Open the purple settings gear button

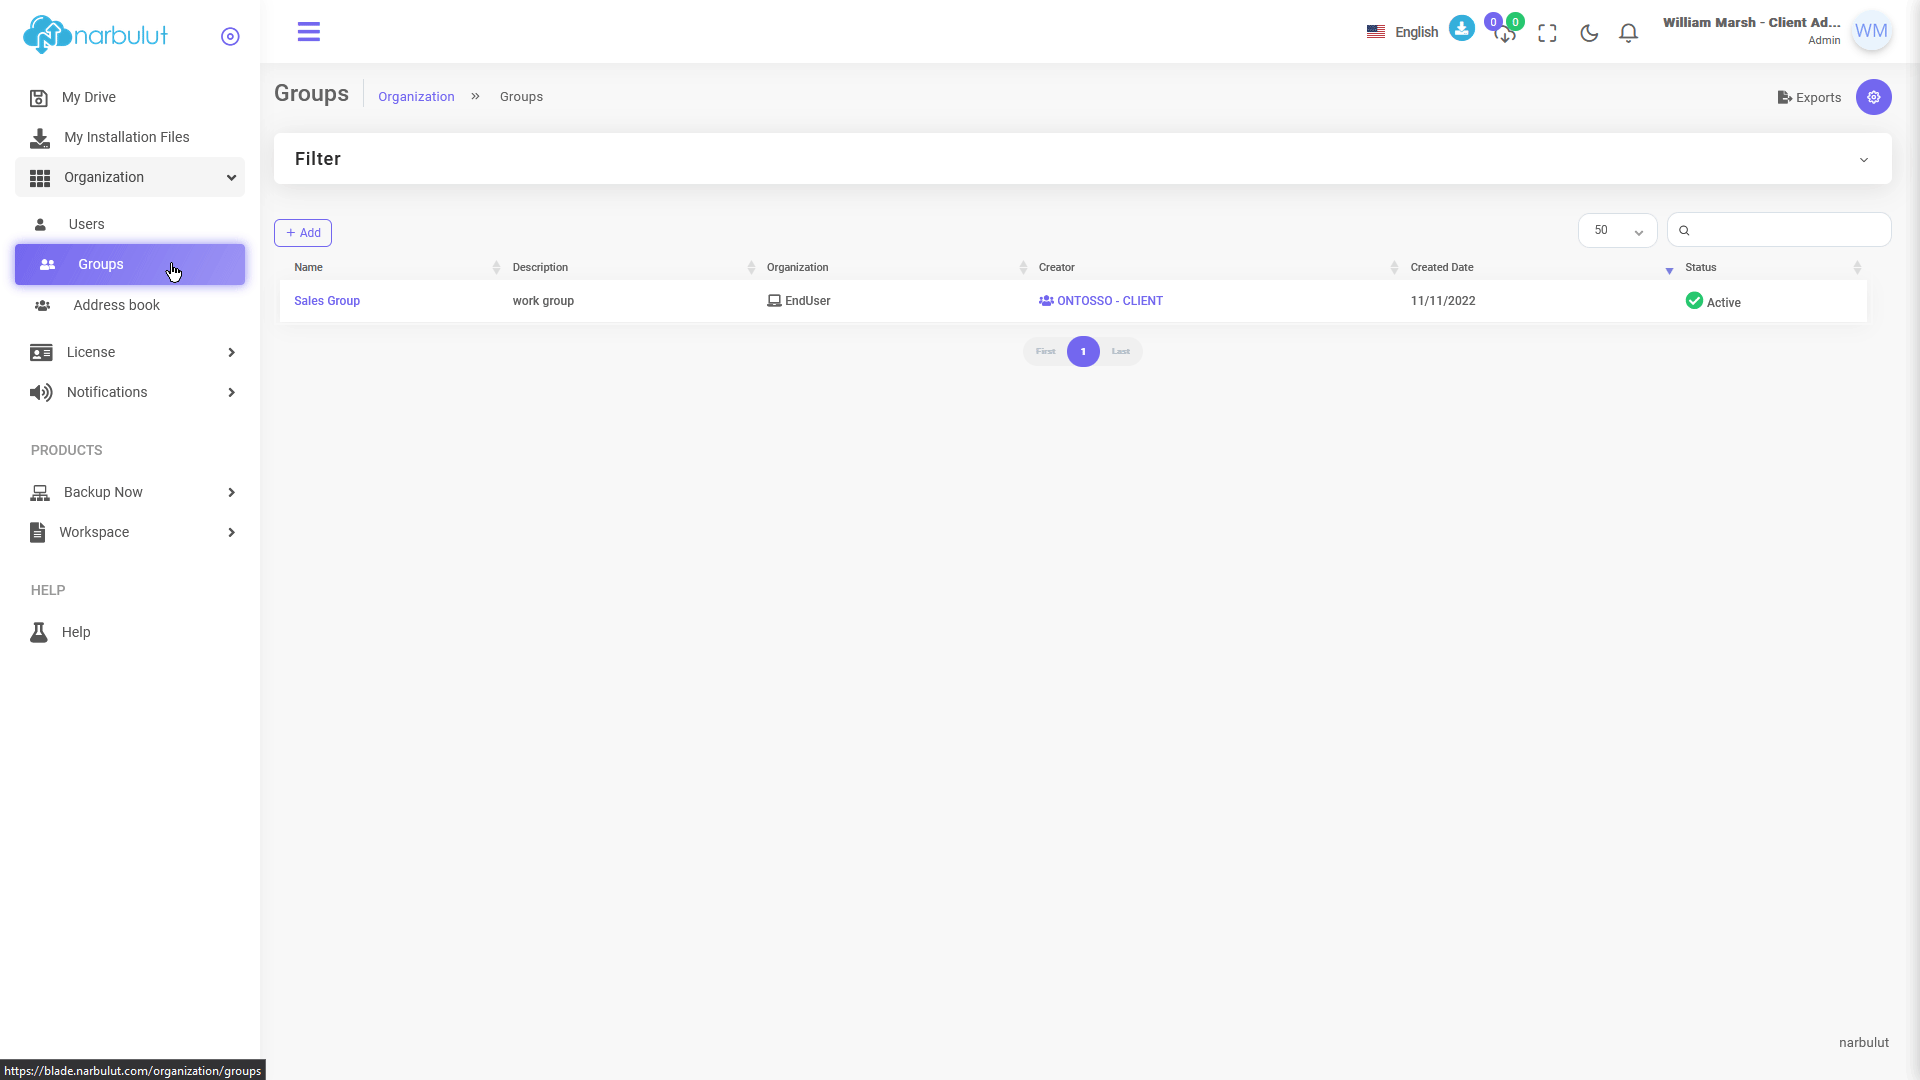1874,97
